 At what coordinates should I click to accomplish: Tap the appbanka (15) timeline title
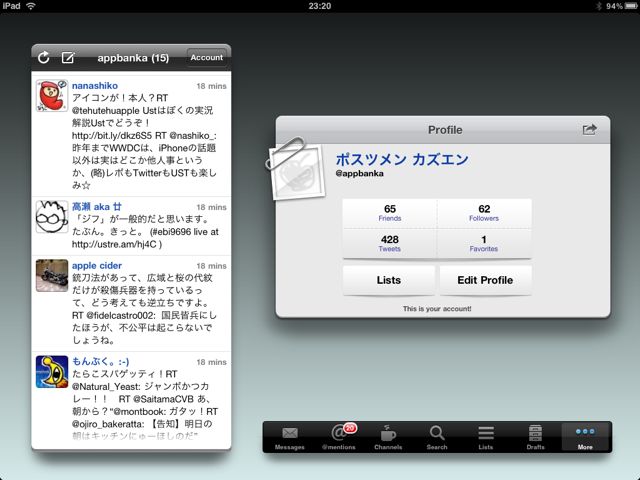(x=133, y=58)
